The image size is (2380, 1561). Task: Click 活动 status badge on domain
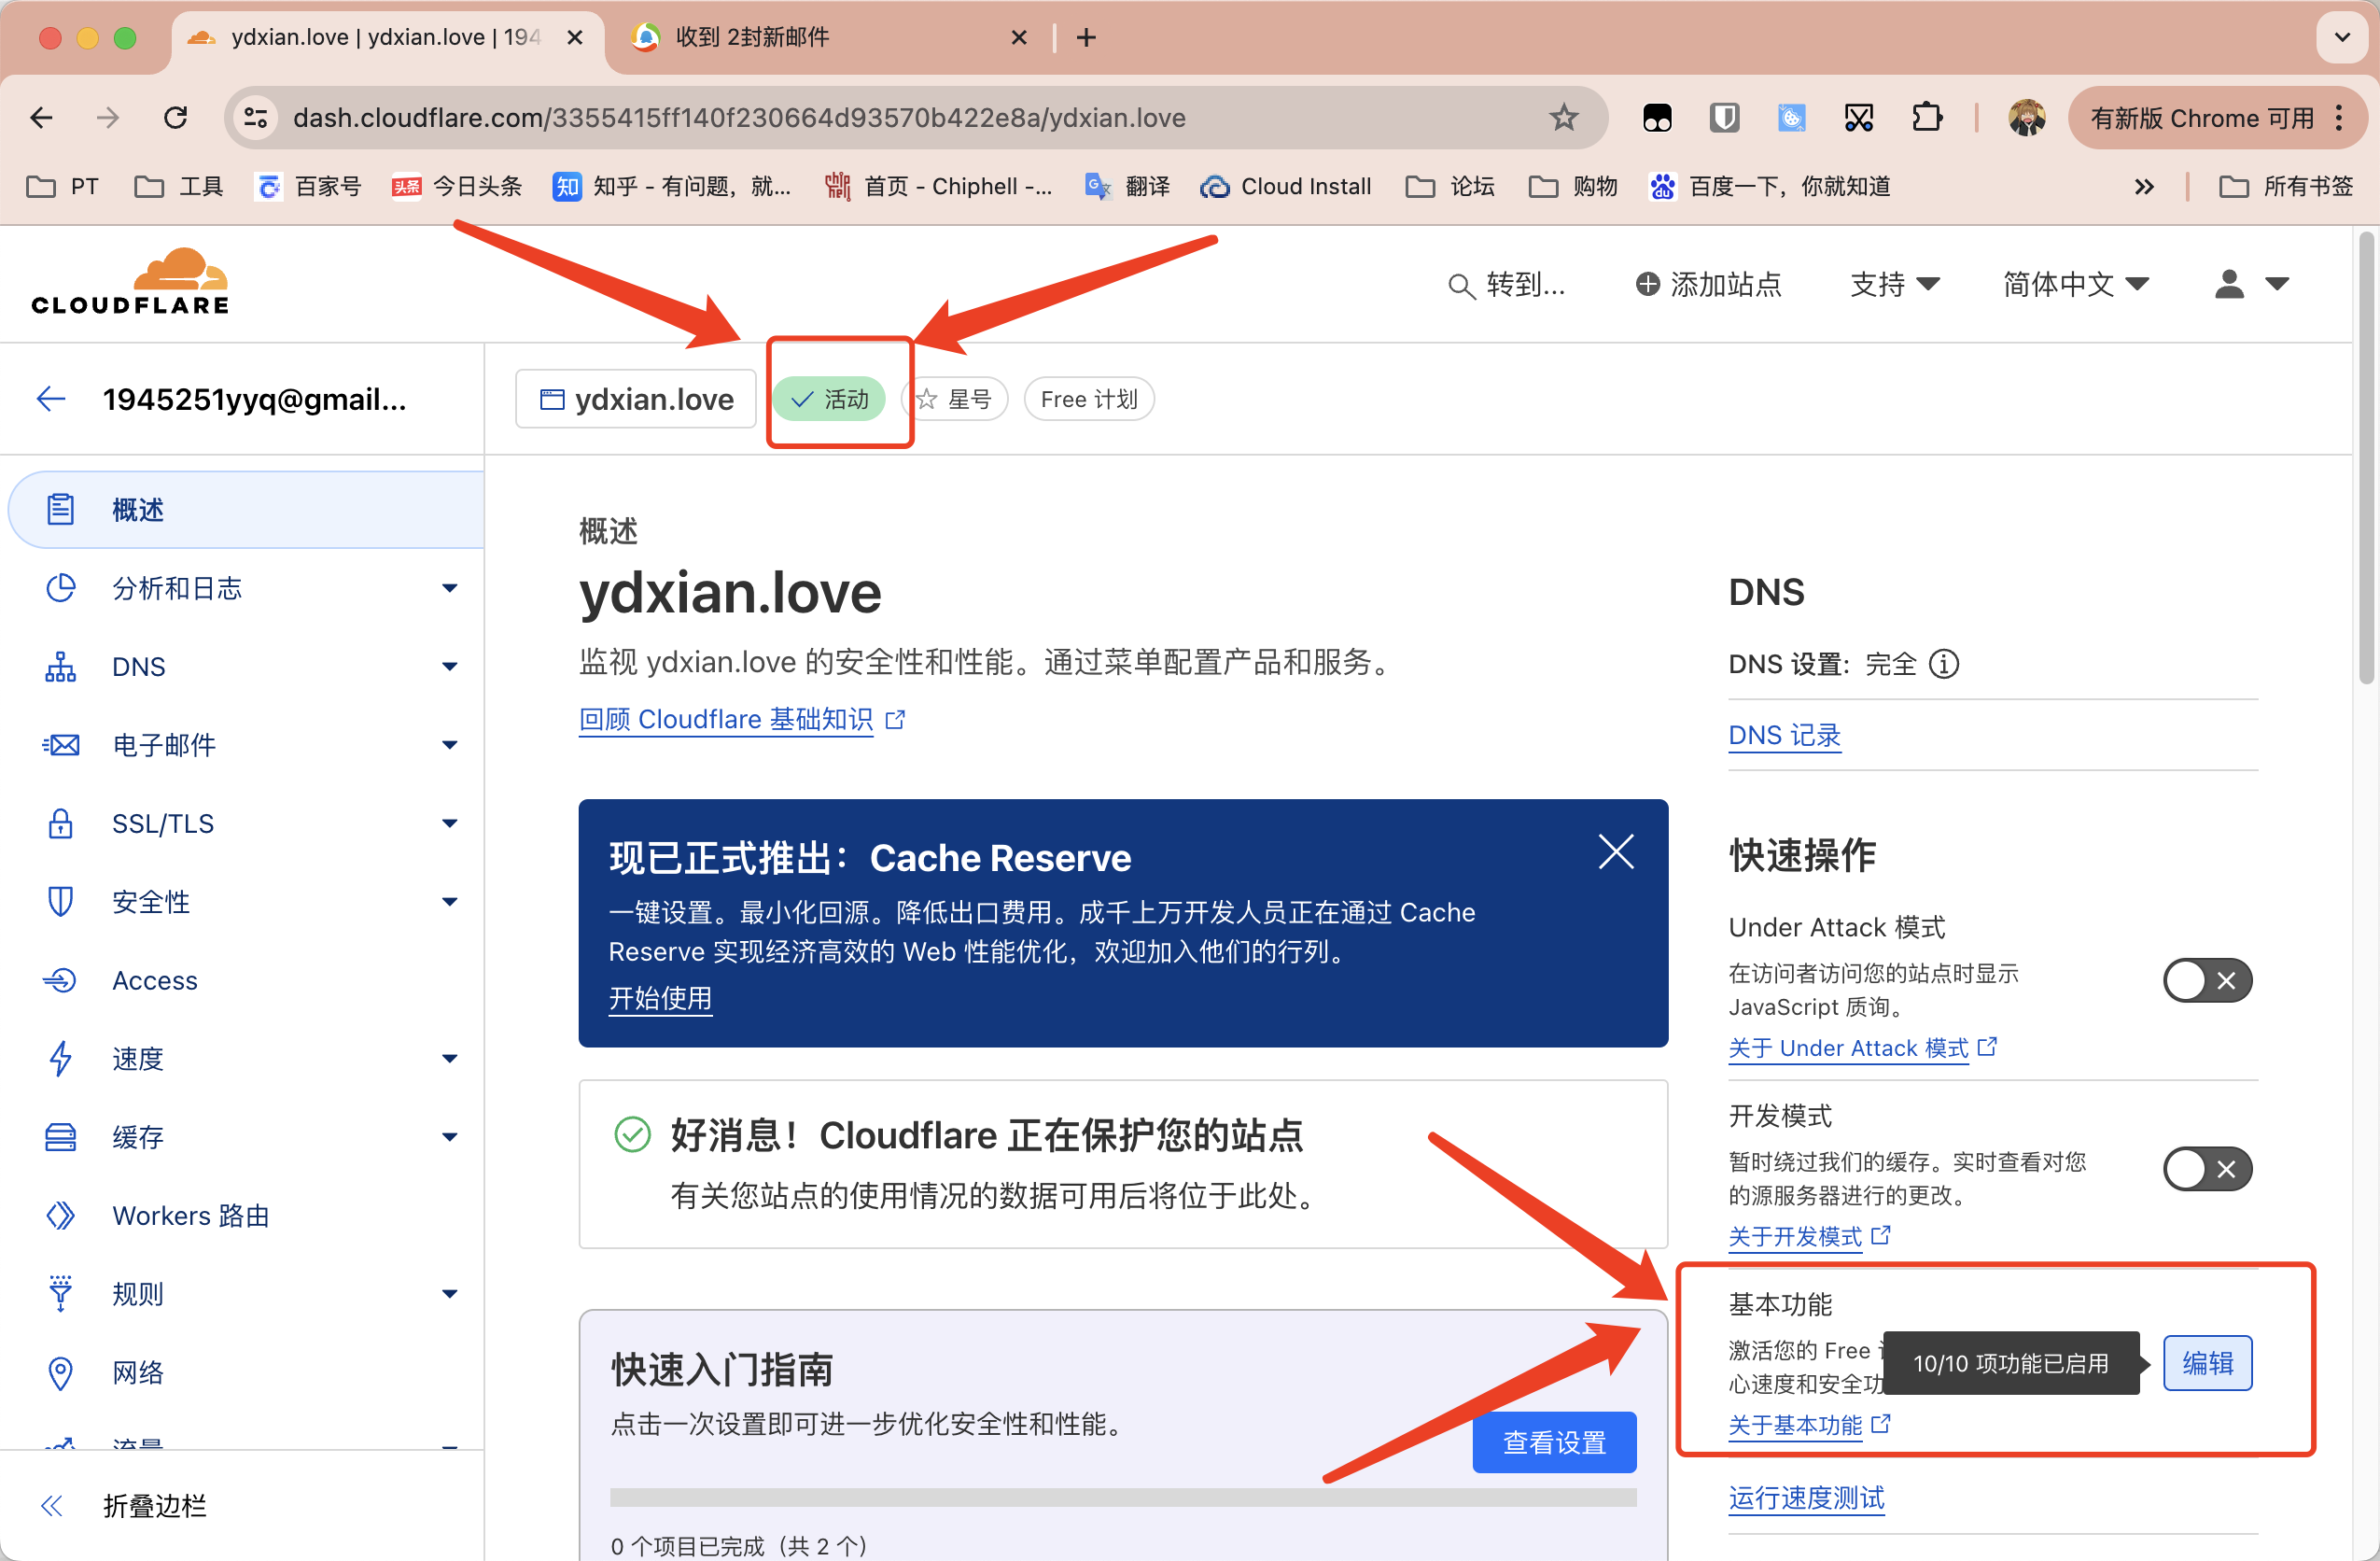[835, 399]
